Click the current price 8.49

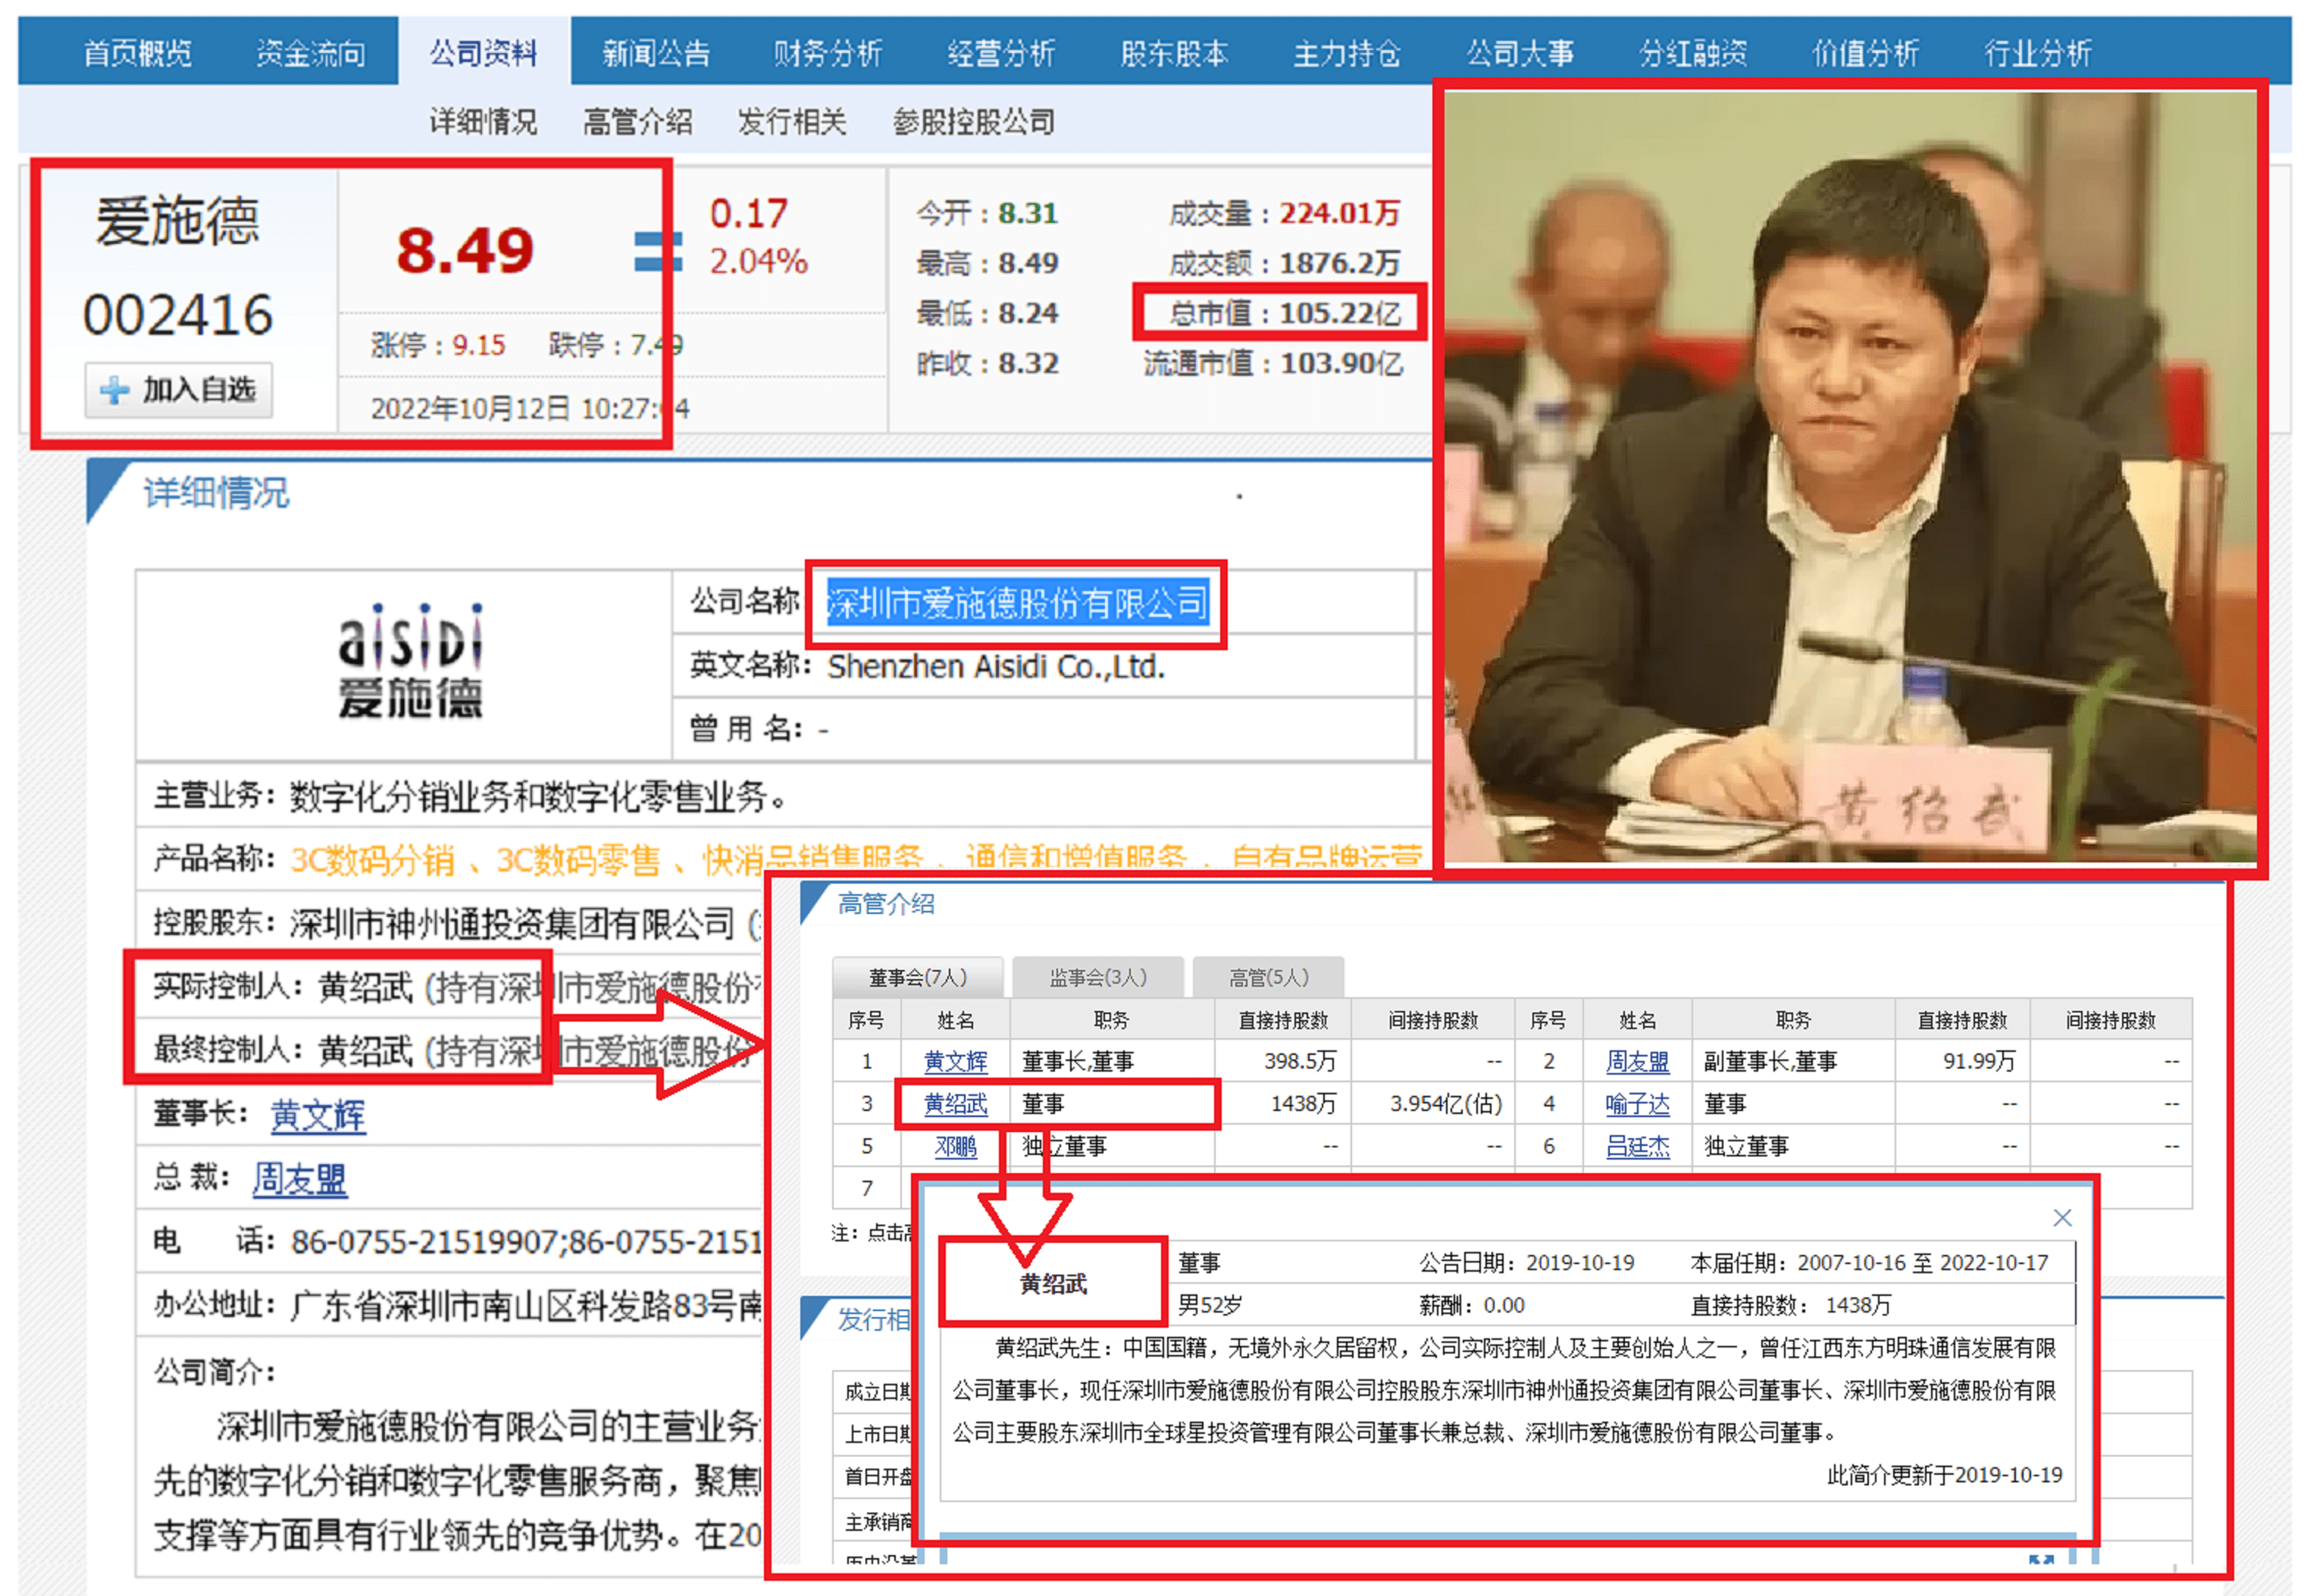pyautogui.click(x=465, y=250)
